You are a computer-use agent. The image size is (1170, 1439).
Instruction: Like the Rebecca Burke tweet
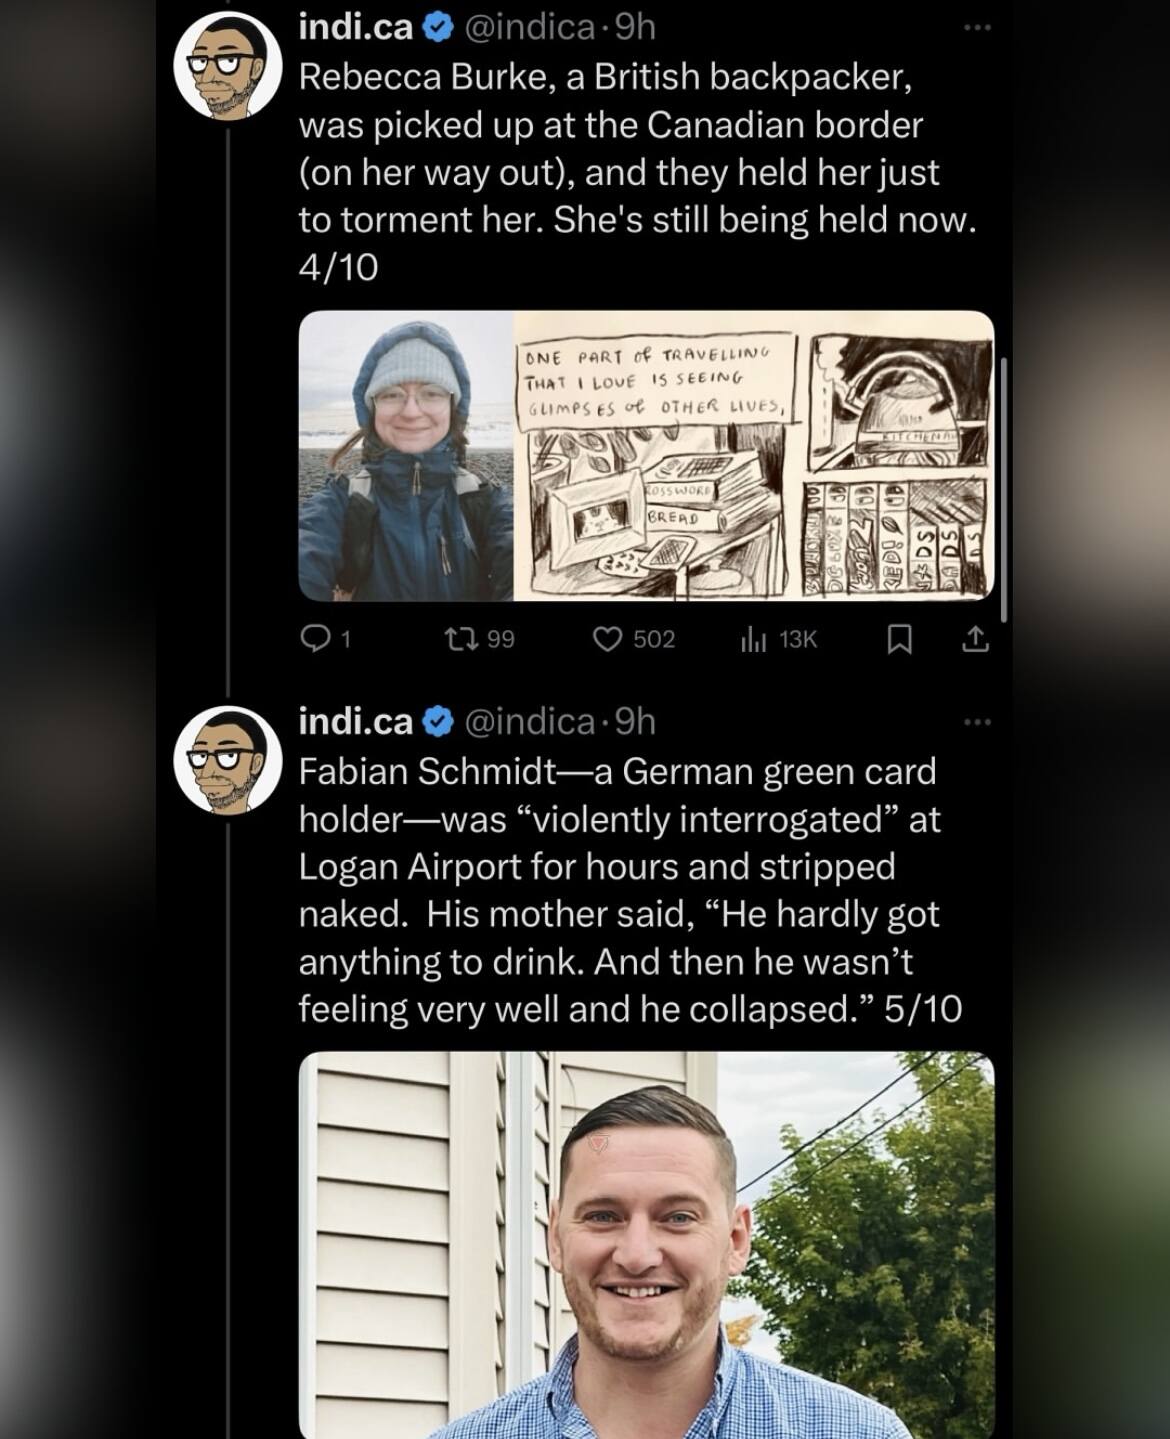(634, 639)
